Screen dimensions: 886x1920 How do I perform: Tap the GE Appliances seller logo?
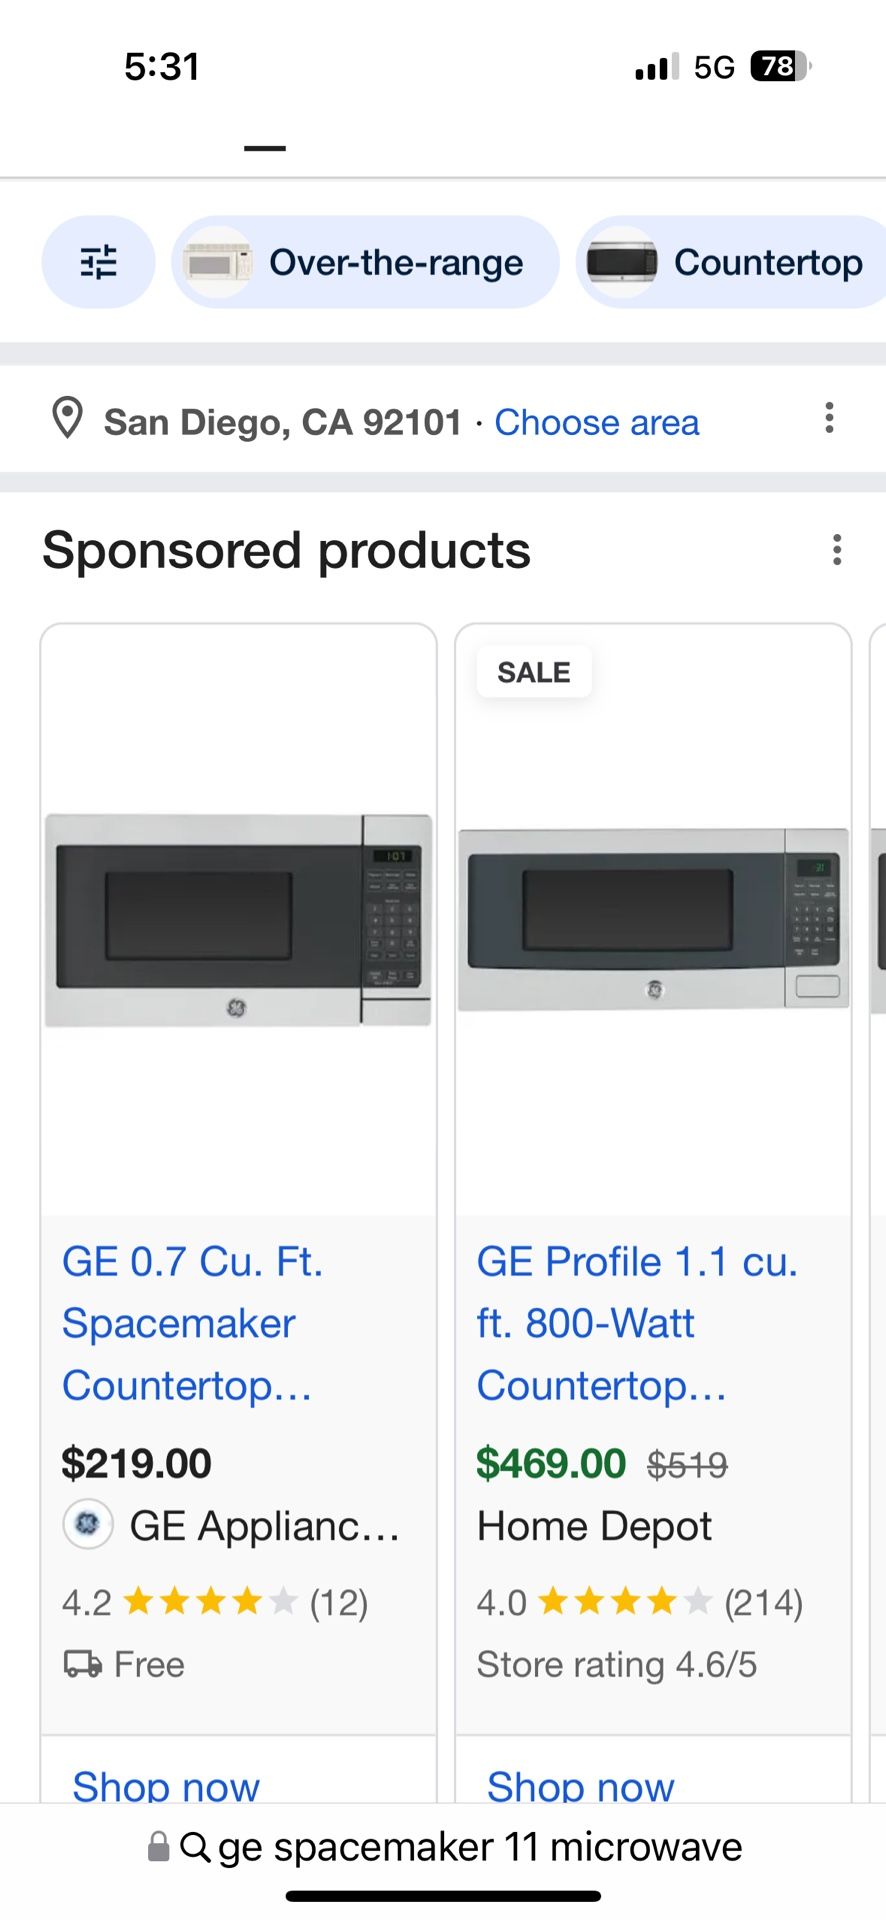(x=88, y=1525)
